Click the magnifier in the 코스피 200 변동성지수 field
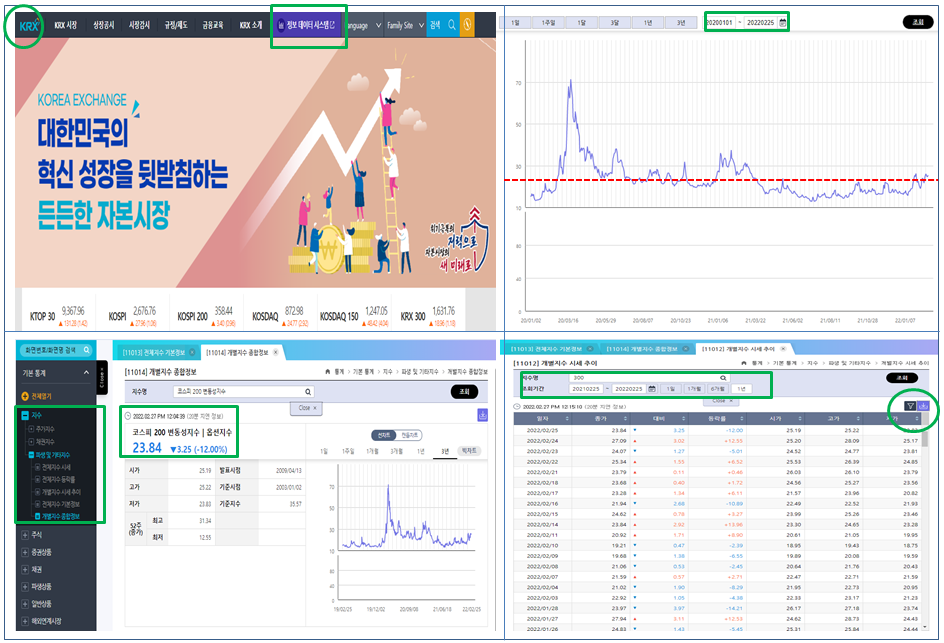 (x=308, y=391)
